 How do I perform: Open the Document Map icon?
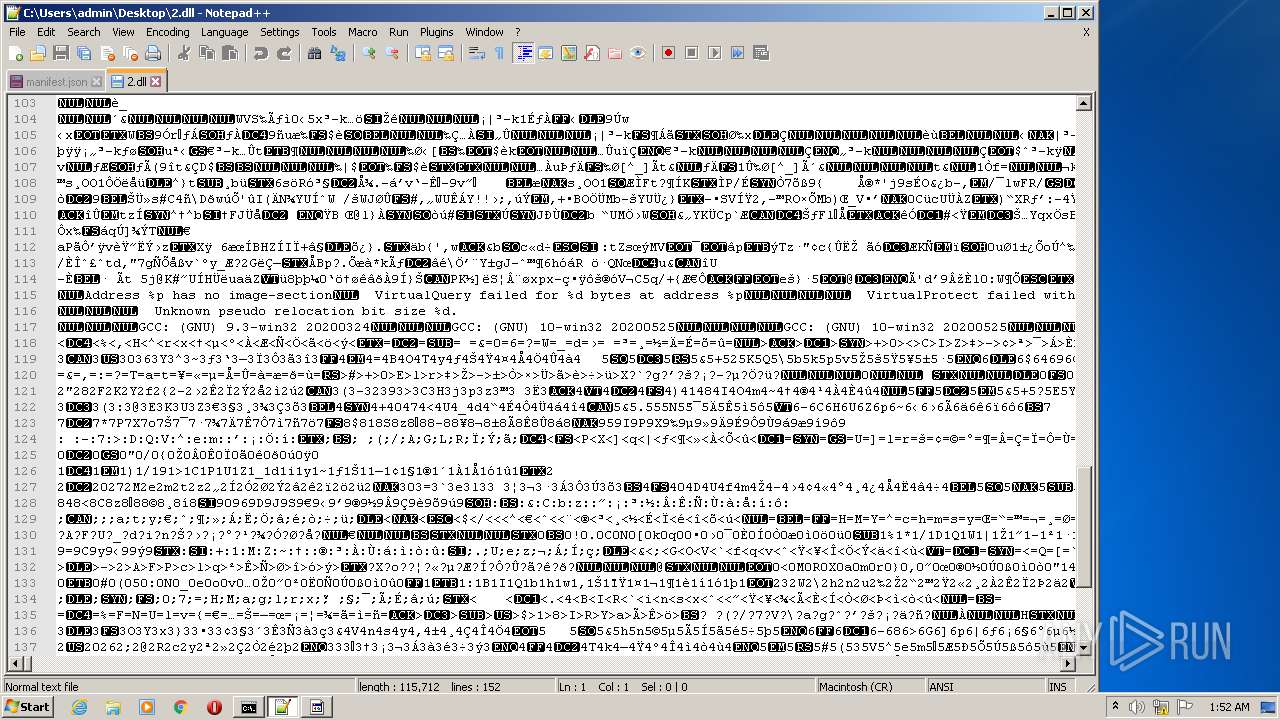click(x=569, y=53)
